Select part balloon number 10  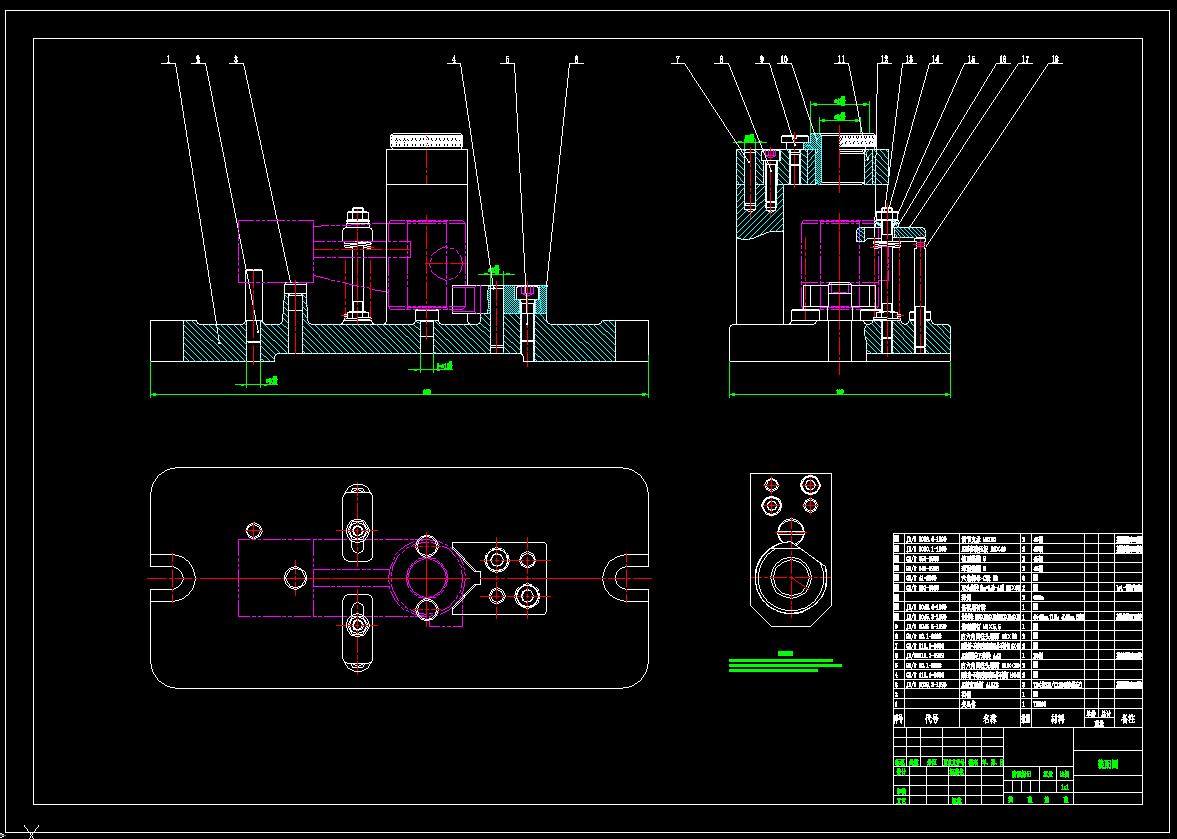click(784, 59)
